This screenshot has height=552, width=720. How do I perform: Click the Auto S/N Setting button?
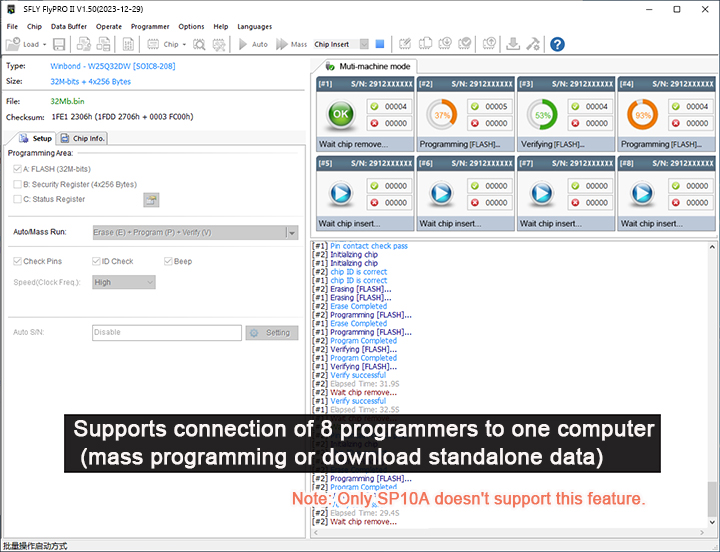pos(272,333)
